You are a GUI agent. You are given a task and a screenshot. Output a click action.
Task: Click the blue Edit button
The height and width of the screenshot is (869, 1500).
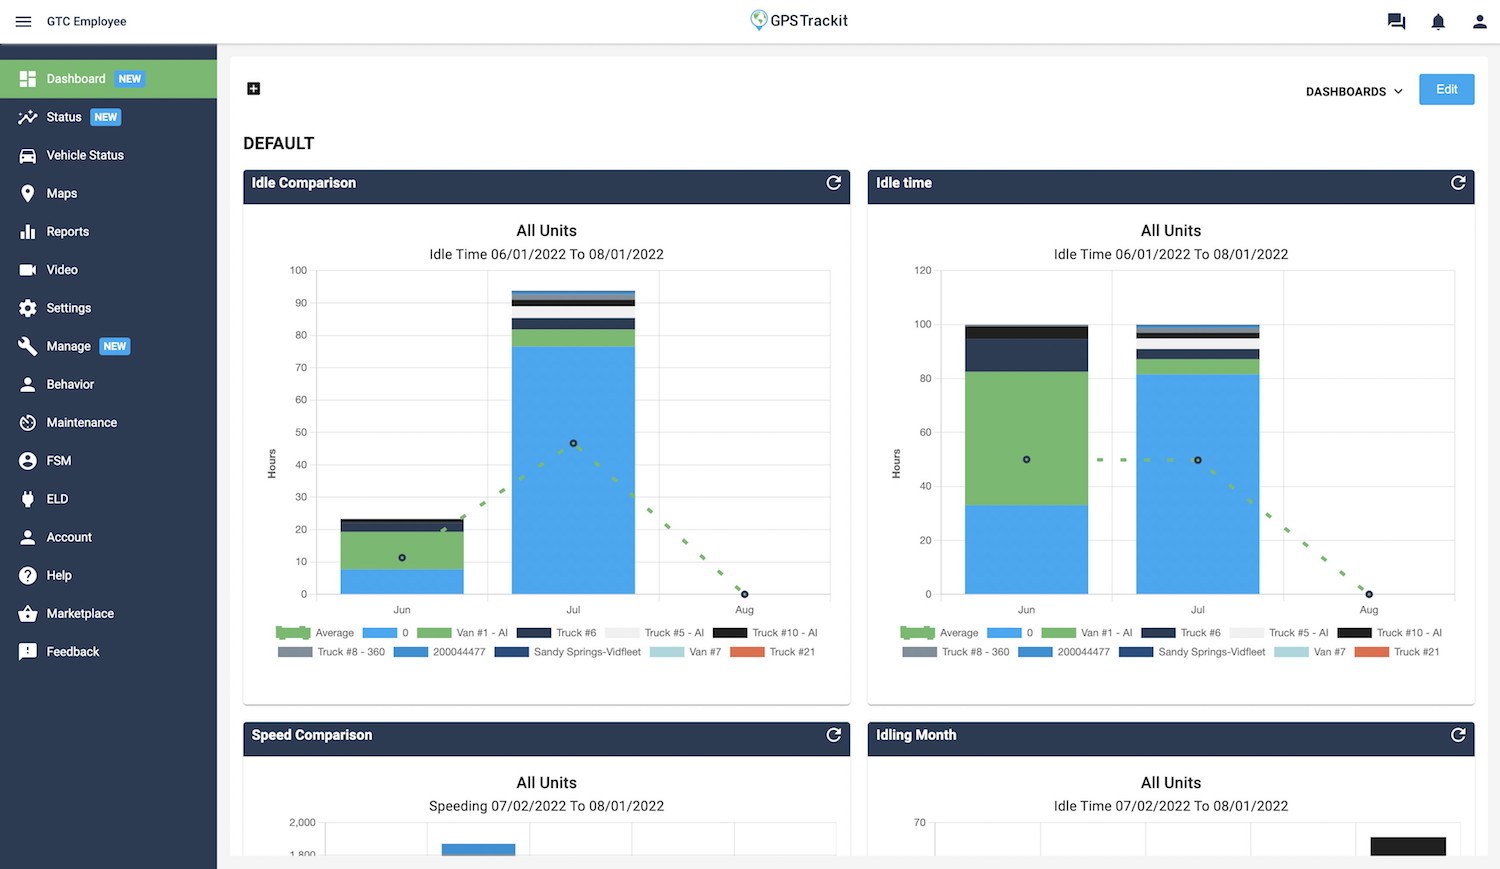point(1446,89)
